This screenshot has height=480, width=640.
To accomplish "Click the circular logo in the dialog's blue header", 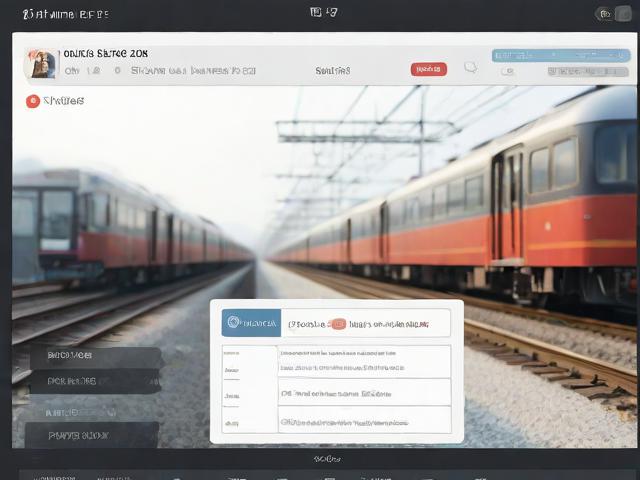I will pyautogui.click(x=235, y=323).
